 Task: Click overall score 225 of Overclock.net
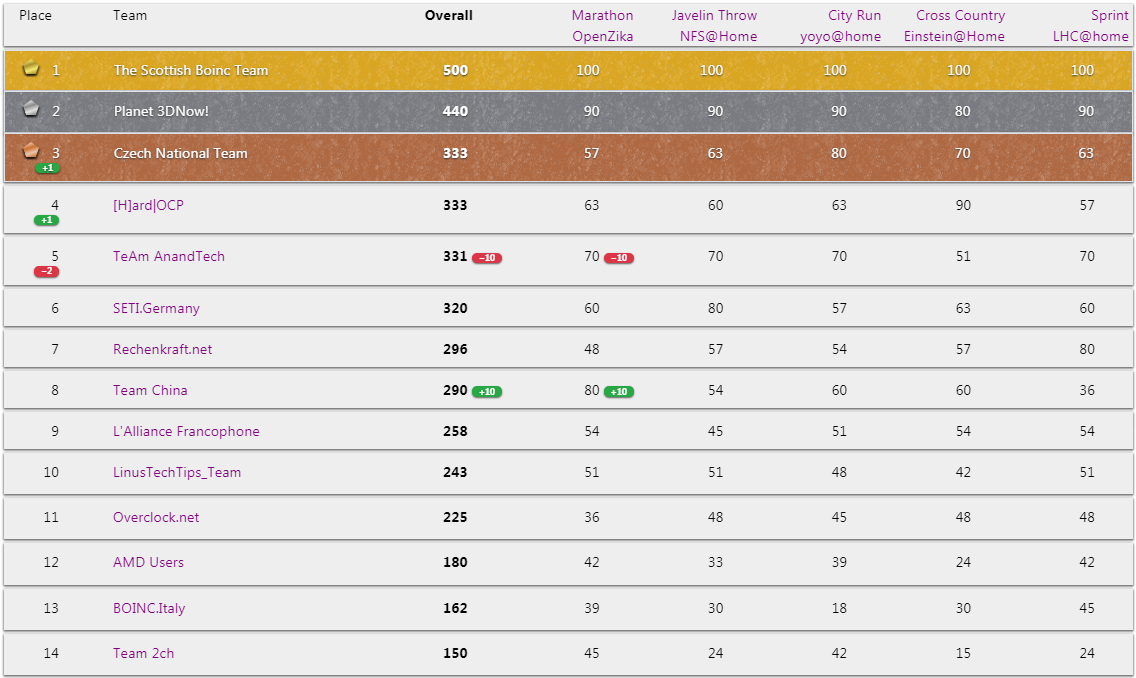point(455,517)
